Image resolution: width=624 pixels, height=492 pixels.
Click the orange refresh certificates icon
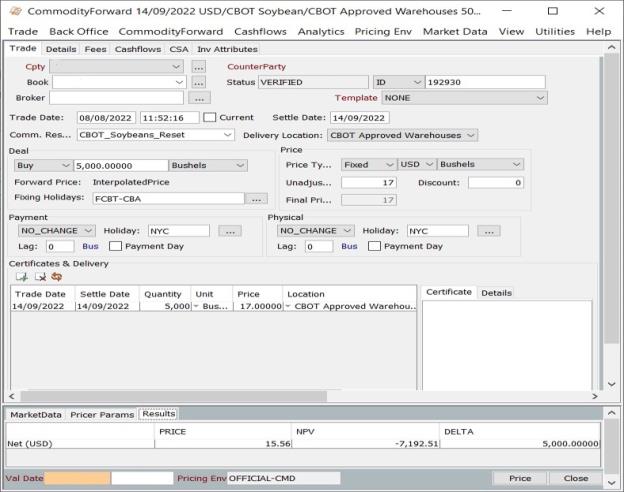(57, 277)
